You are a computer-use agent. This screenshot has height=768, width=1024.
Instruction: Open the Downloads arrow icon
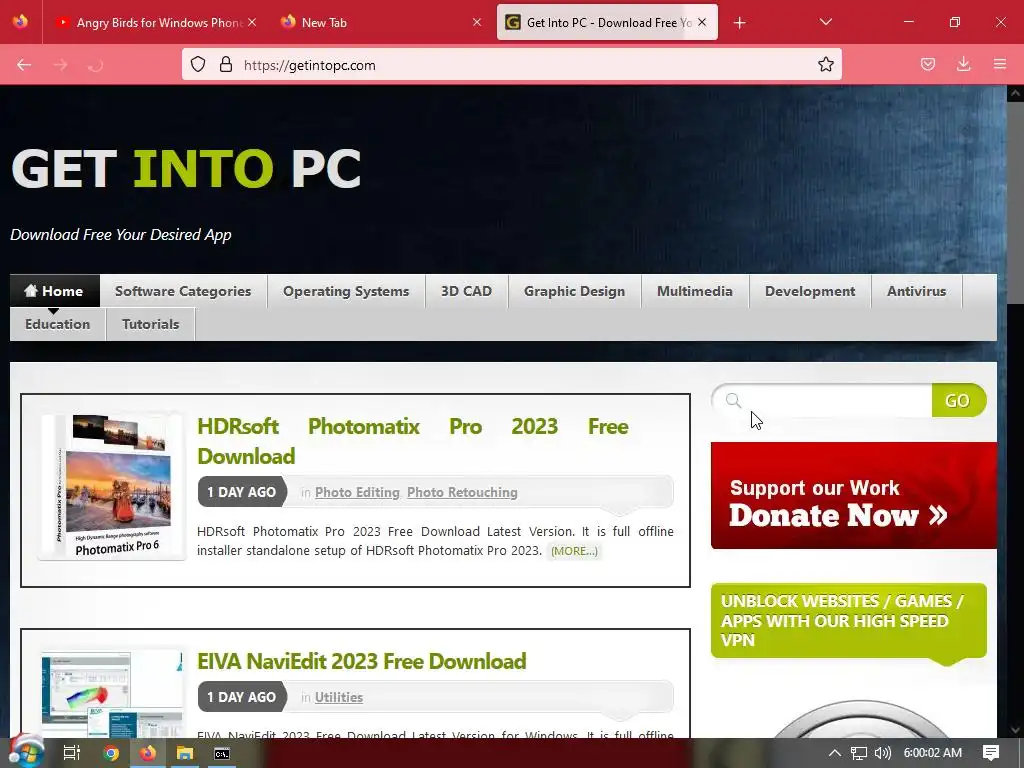click(963, 64)
